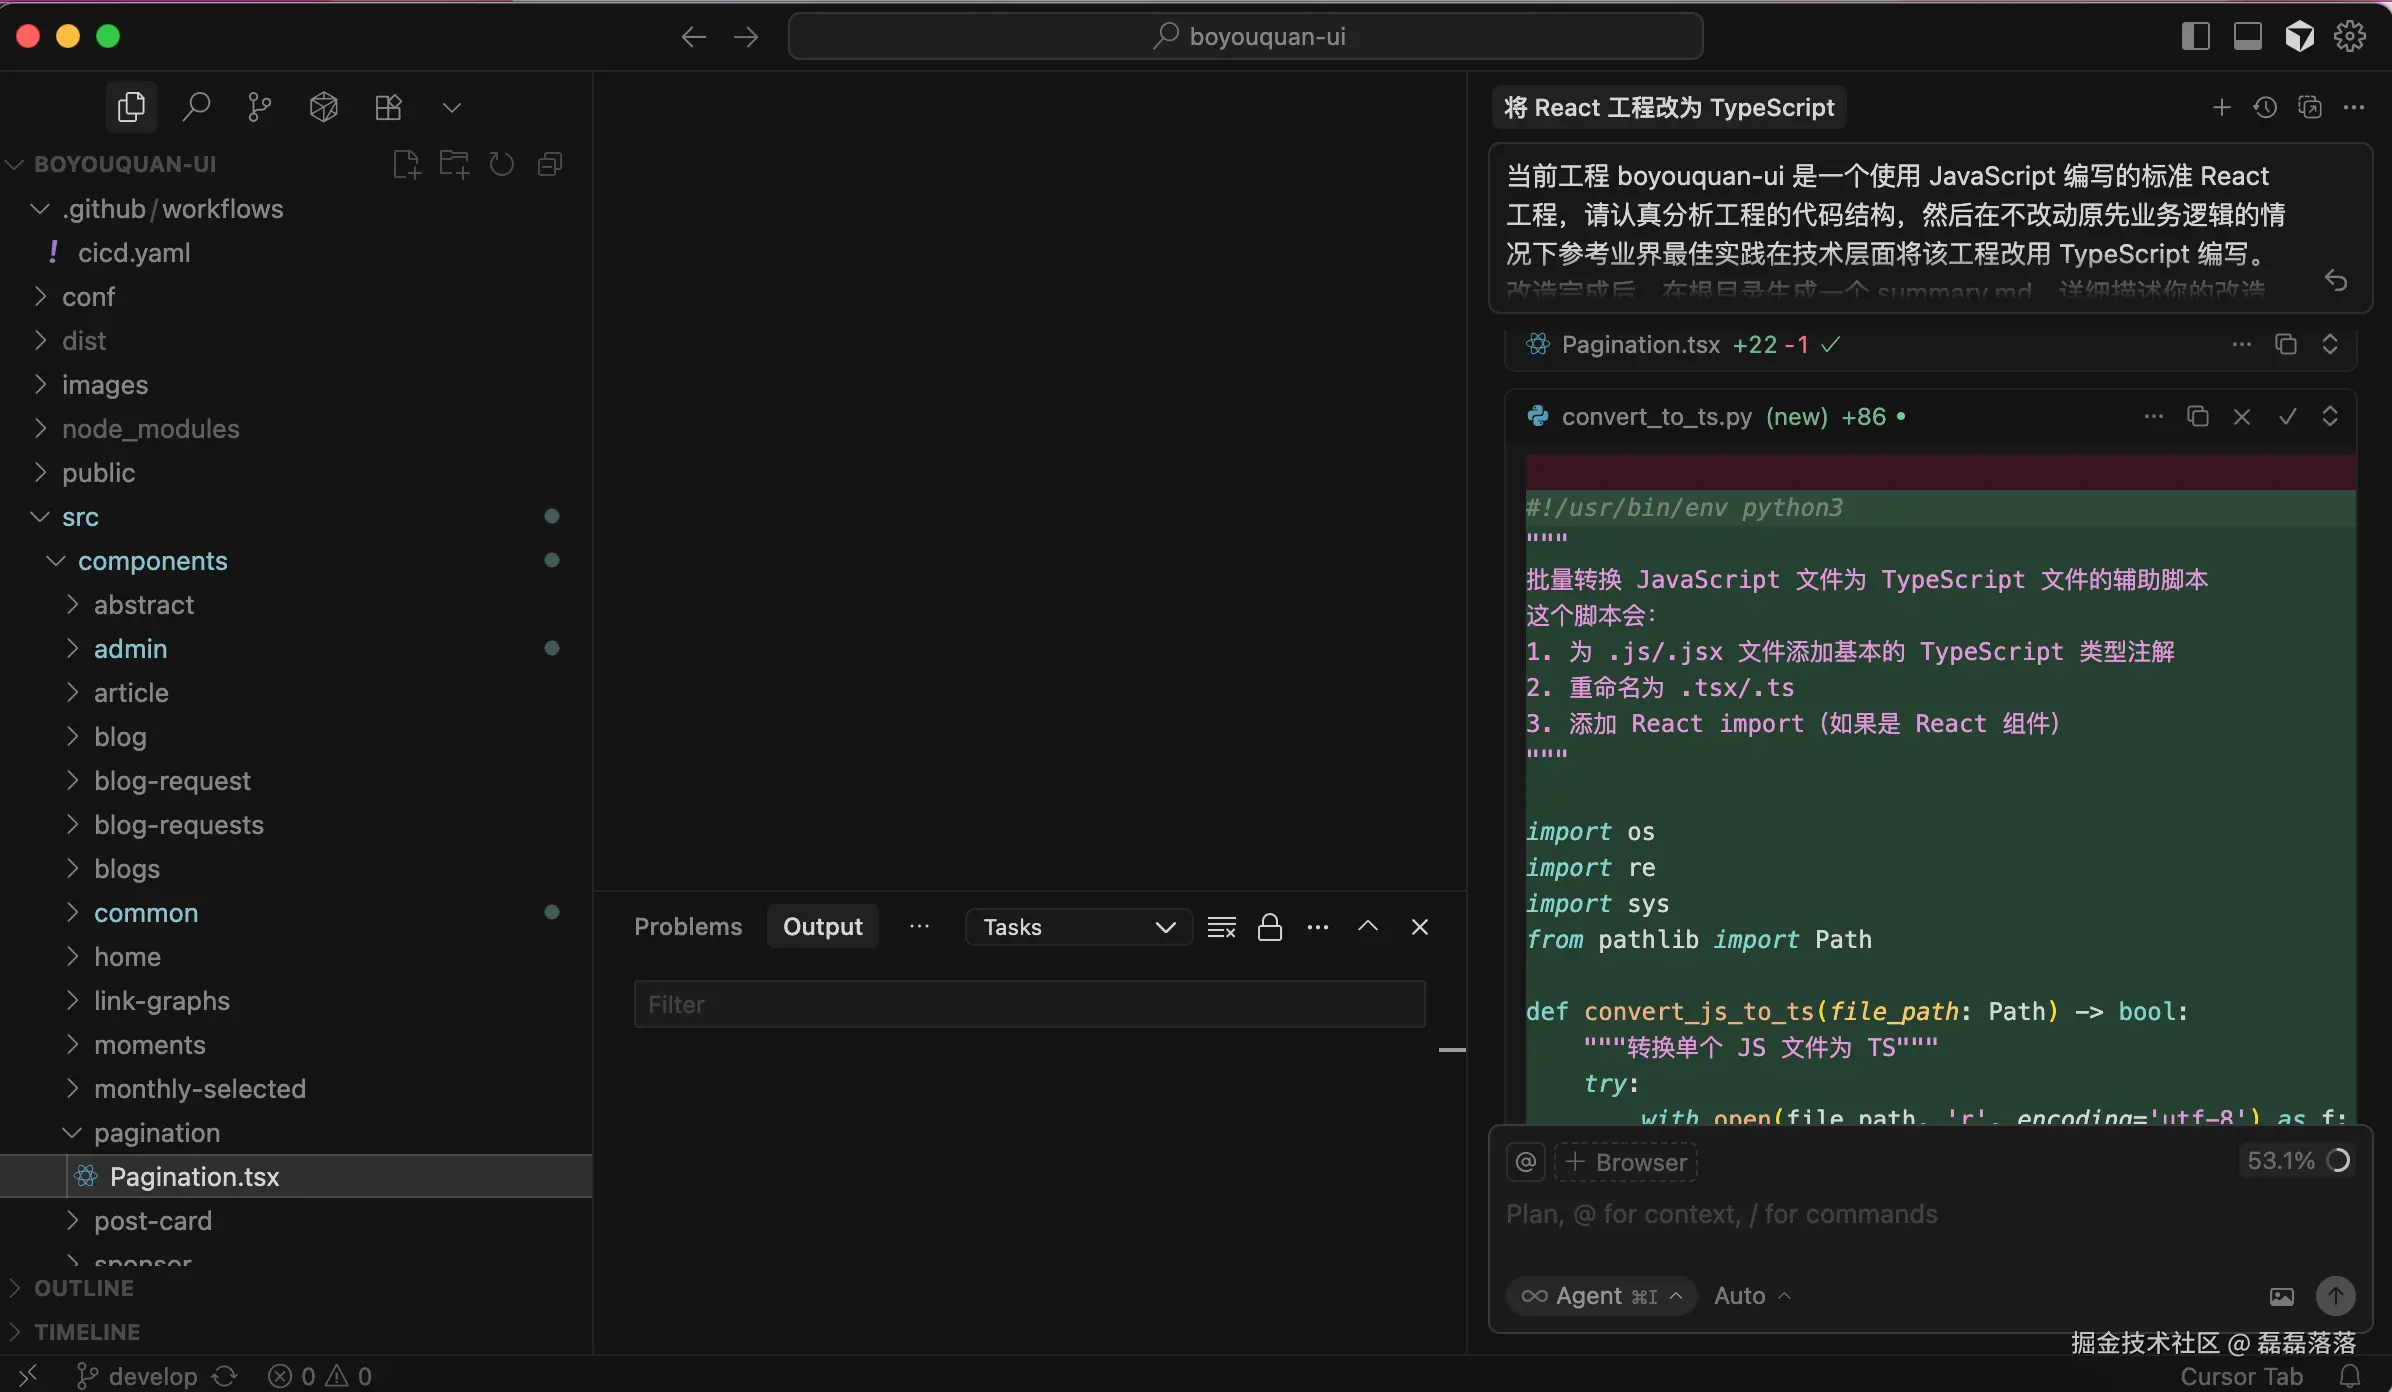Open the settings gear in title bar
The width and height of the screenshot is (2392, 1392).
point(2349,35)
